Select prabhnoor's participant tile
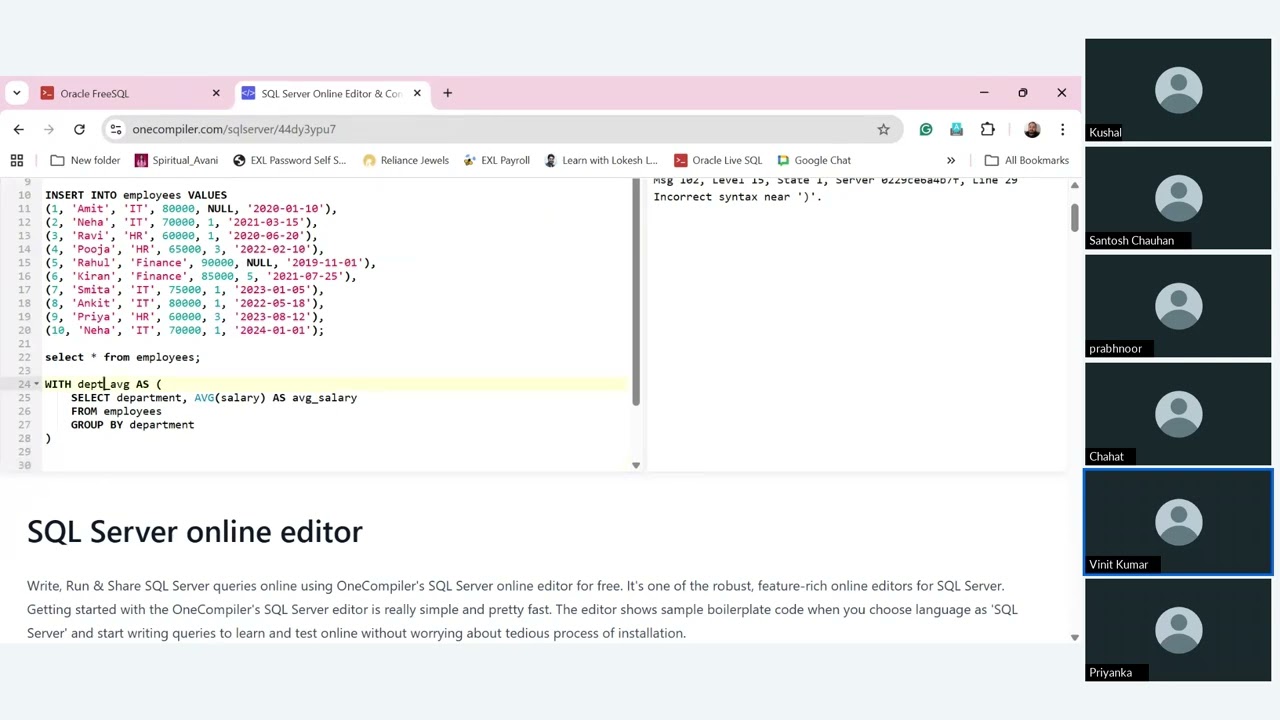Screen dimensions: 1280x720 (1178, 306)
